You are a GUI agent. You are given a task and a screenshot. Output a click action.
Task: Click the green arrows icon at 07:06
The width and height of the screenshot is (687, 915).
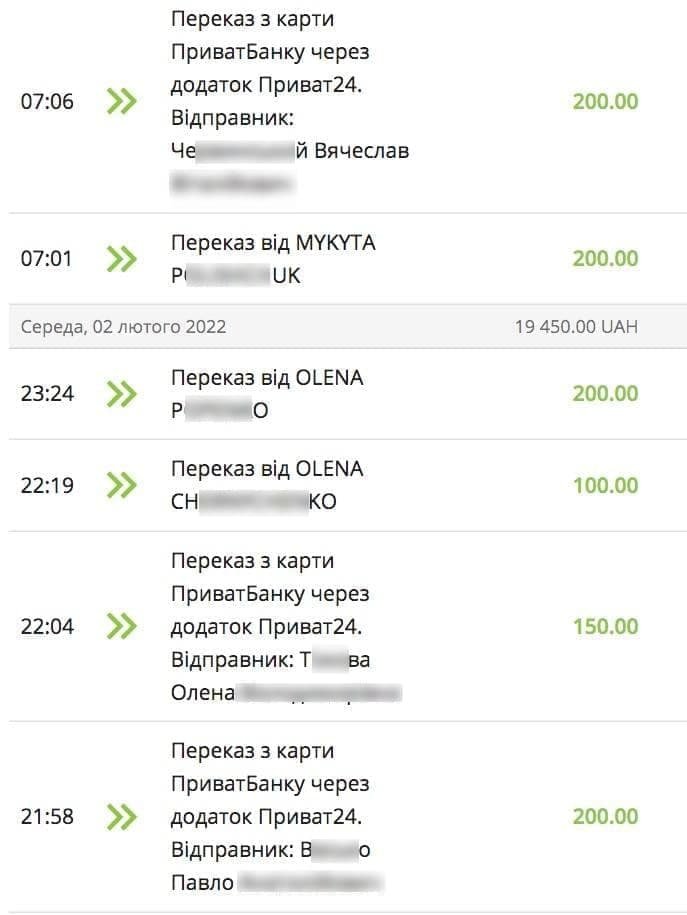(121, 101)
